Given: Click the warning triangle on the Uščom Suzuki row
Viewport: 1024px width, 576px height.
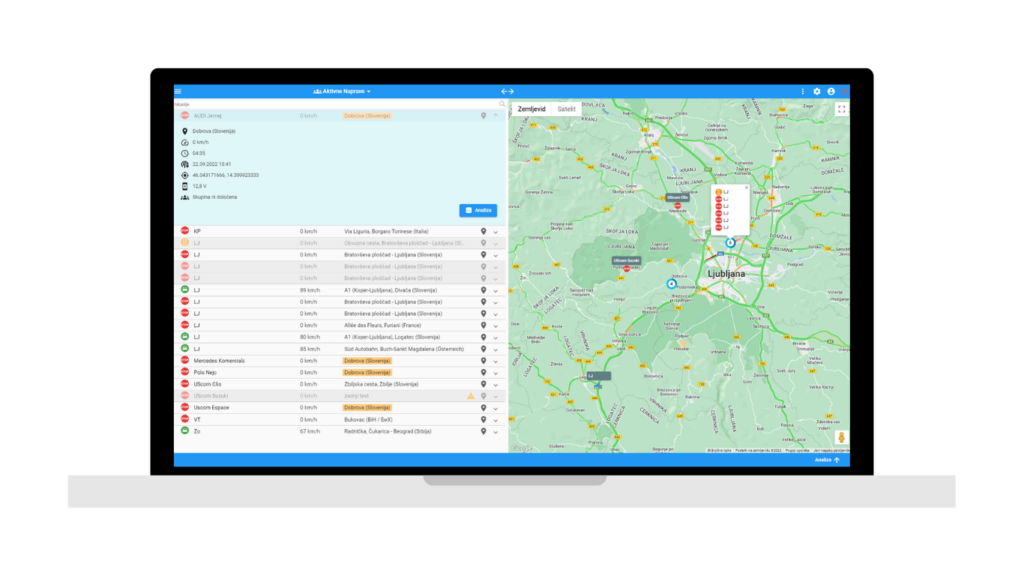Looking at the screenshot, I should pos(470,396).
